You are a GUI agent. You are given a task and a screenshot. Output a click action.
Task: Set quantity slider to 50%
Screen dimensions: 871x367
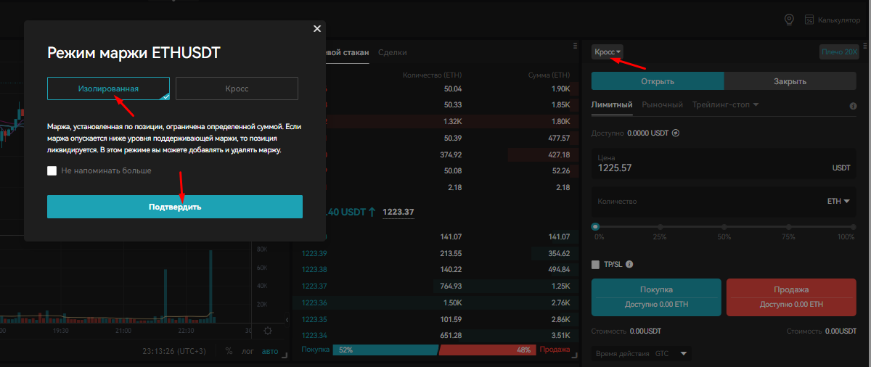coord(724,227)
